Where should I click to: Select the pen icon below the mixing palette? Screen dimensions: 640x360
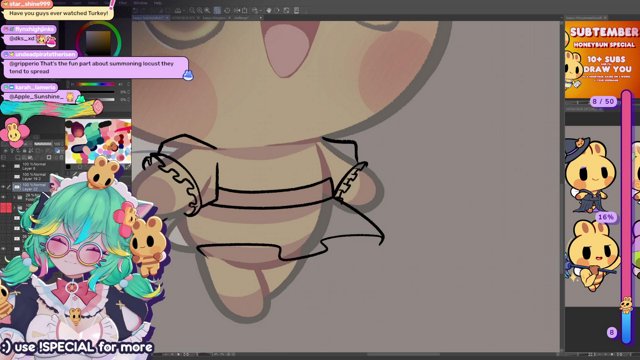(x=127, y=167)
